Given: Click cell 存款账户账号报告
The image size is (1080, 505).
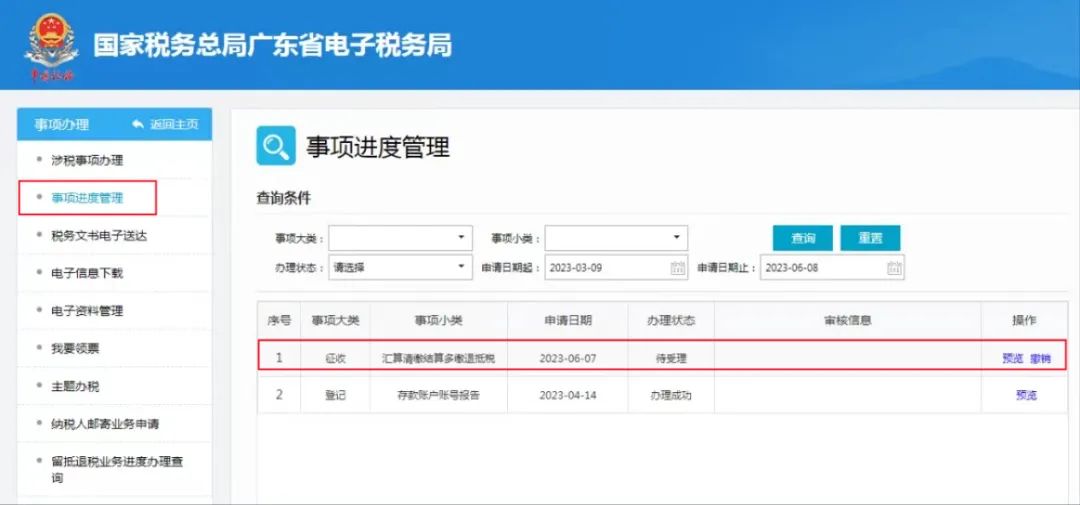Looking at the screenshot, I should [x=438, y=395].
